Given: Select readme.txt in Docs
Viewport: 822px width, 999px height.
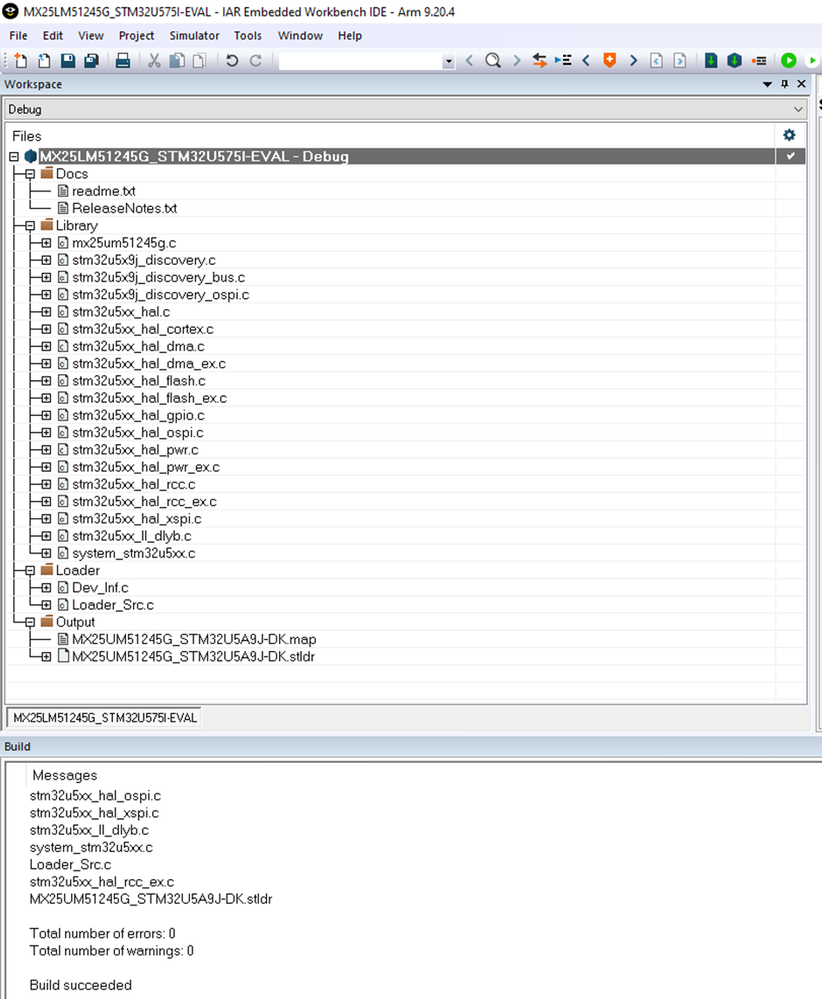Looking at the screenshot, I should (x=103, y=191).
